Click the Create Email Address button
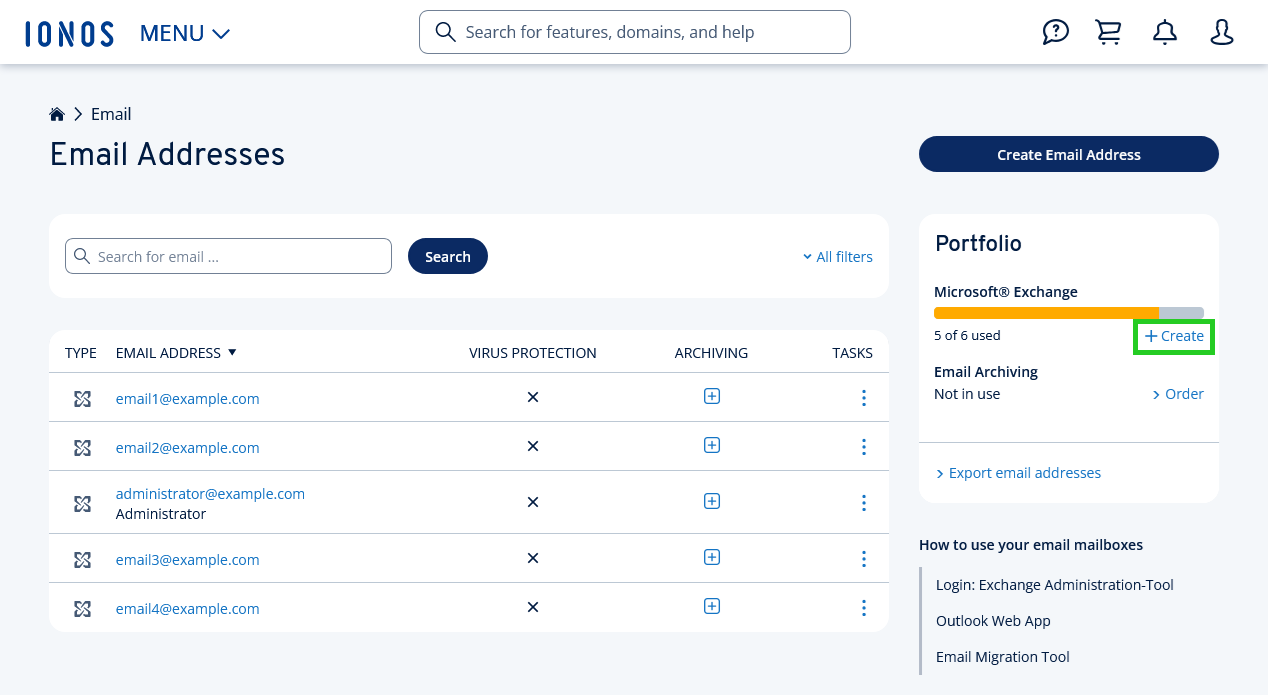1268x695 pixels. point(1068,154)
